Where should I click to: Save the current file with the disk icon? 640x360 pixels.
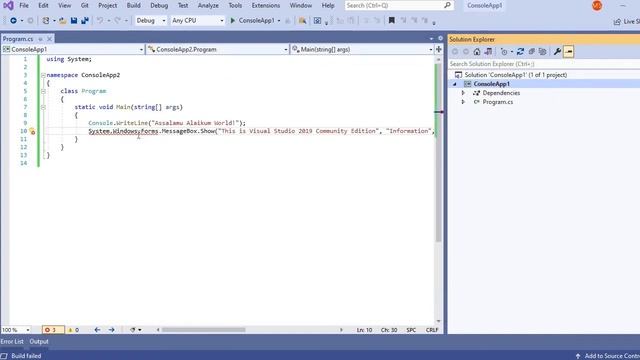74,20
